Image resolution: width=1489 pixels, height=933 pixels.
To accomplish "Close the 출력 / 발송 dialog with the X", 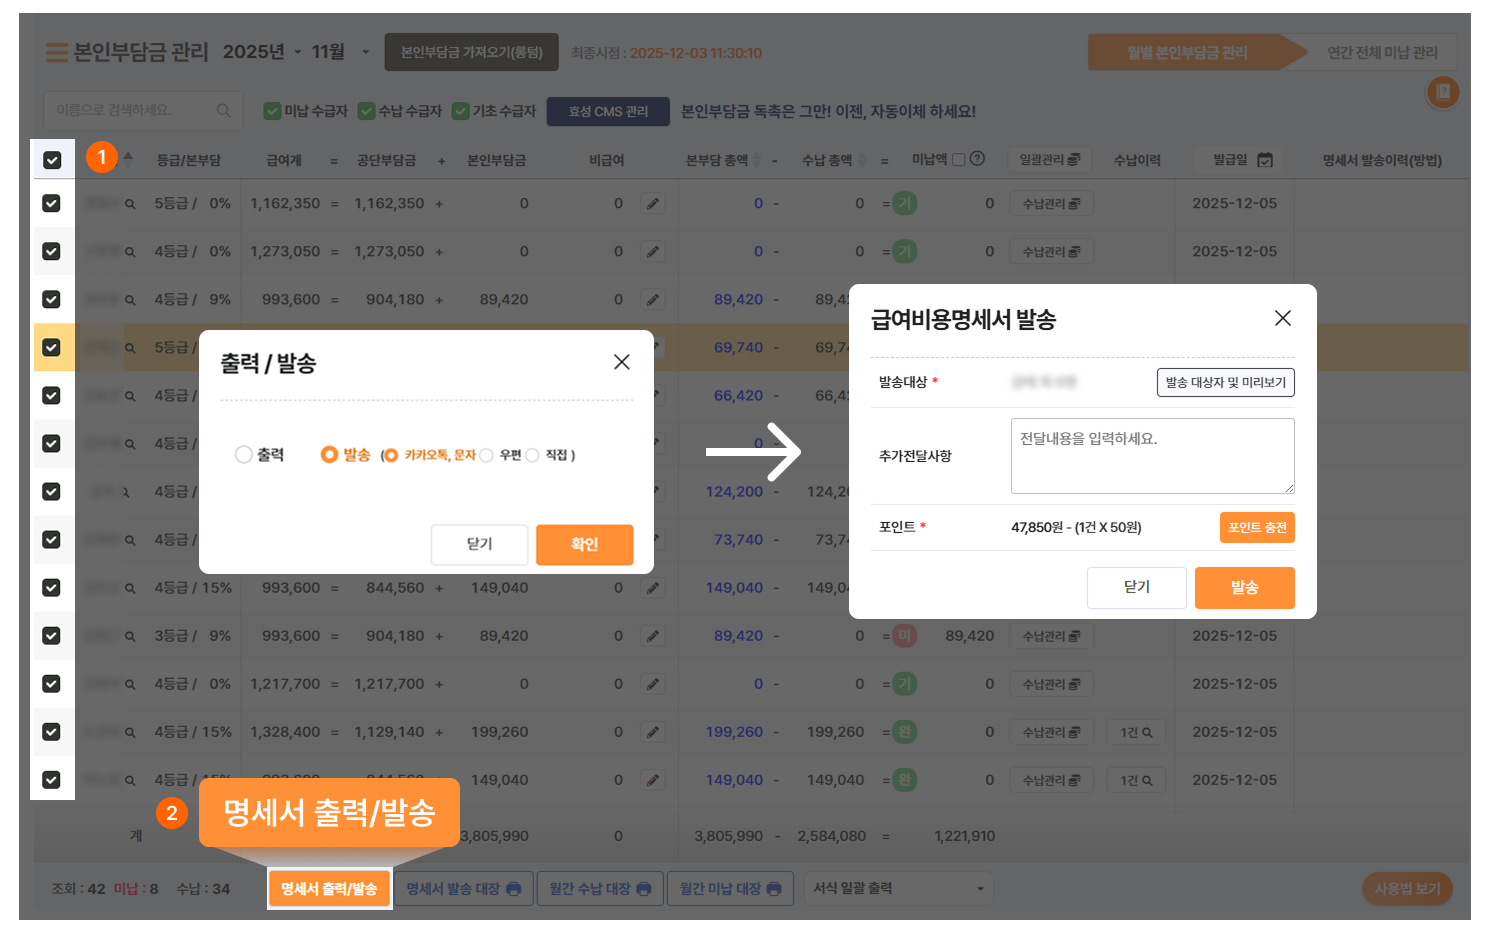I will [x=621, y=362].
